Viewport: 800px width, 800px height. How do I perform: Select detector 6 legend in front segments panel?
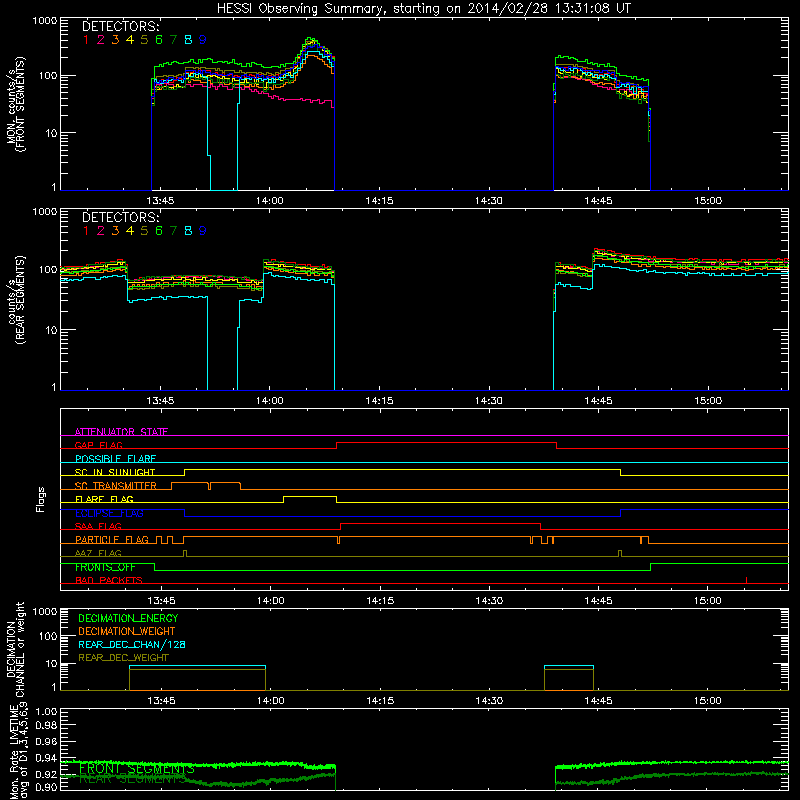tap(159, 40)
